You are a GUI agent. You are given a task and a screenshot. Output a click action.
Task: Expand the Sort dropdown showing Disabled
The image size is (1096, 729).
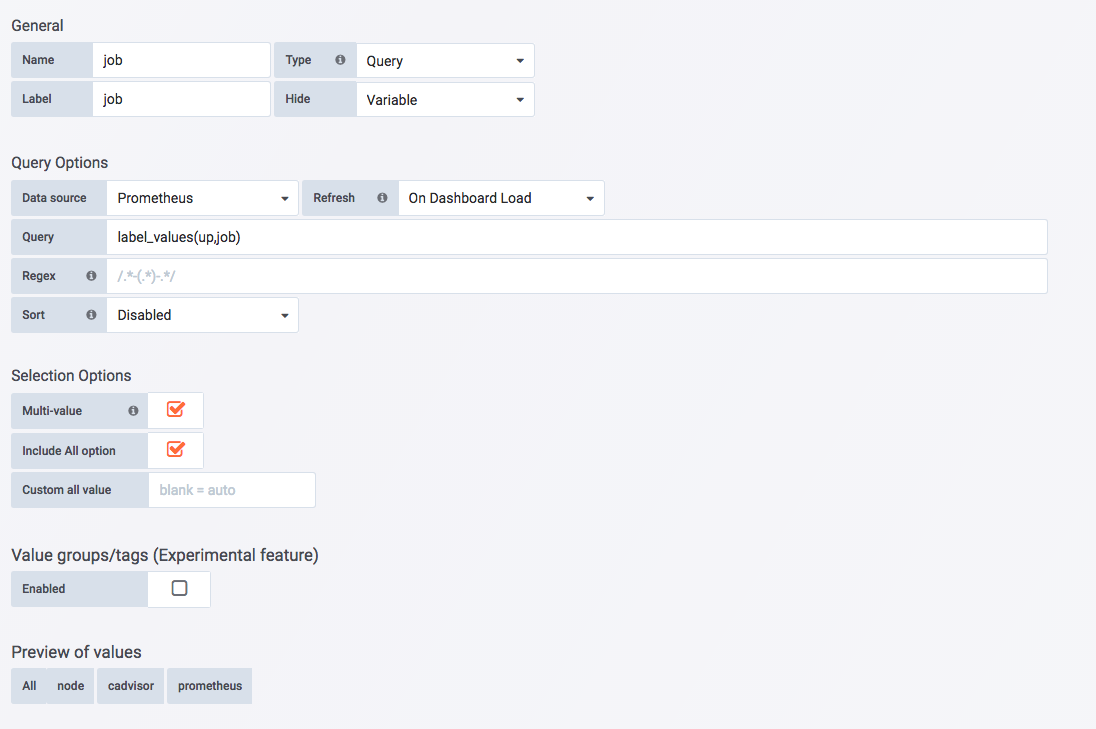(x=202, y=315)
